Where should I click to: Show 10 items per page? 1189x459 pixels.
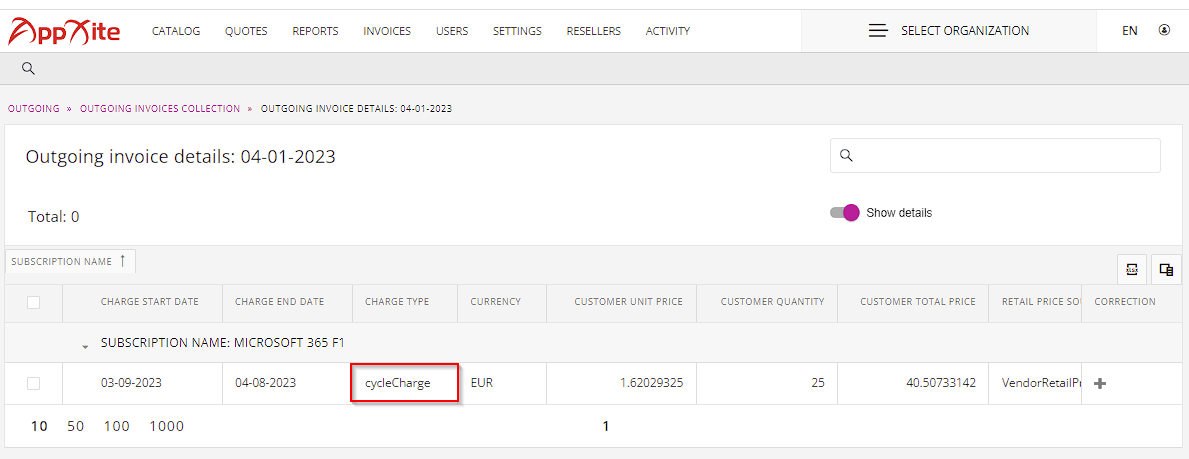point(39,426)
